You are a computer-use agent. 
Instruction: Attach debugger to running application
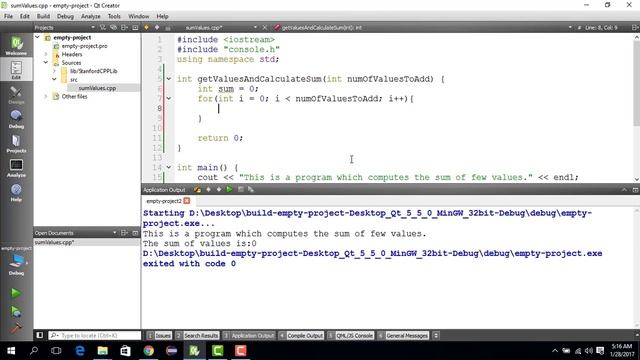pyautogui.click(x=251, y=189)
